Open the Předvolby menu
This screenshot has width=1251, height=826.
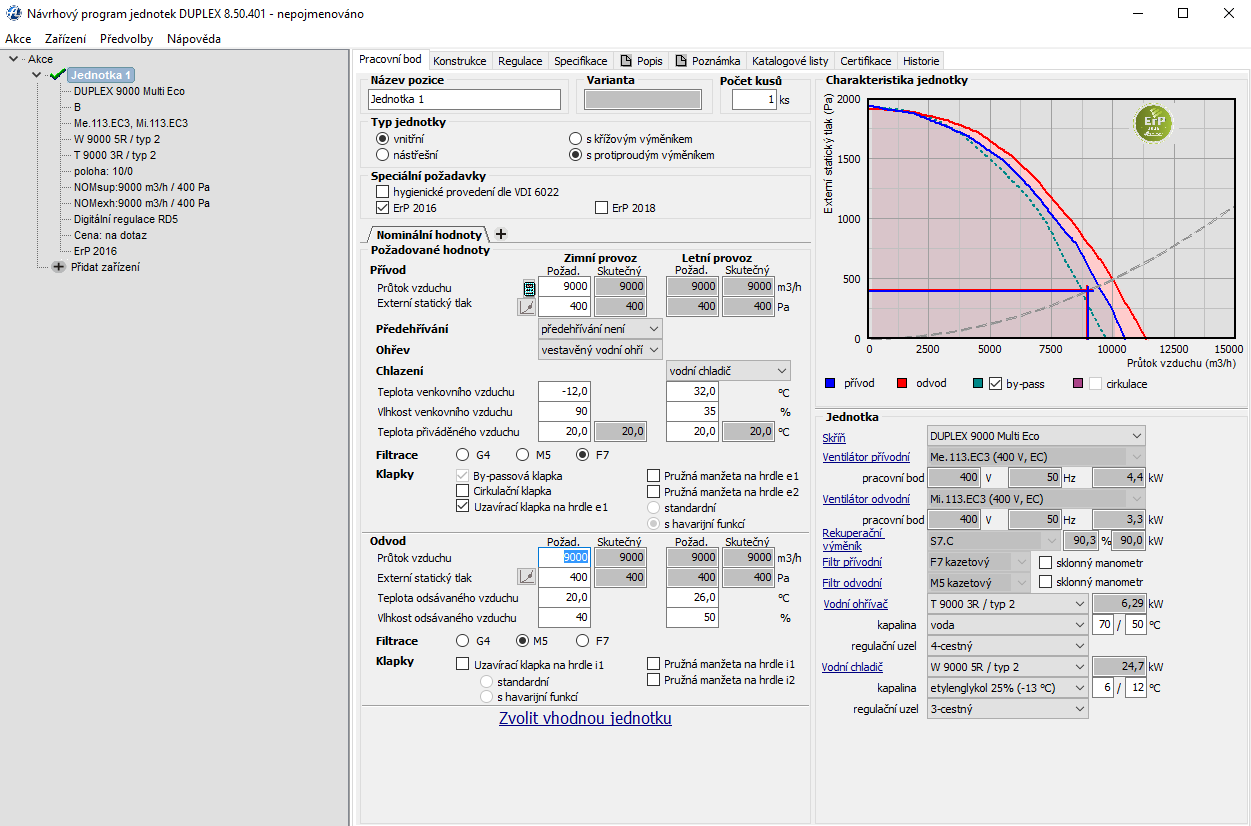tap(127, 39)
